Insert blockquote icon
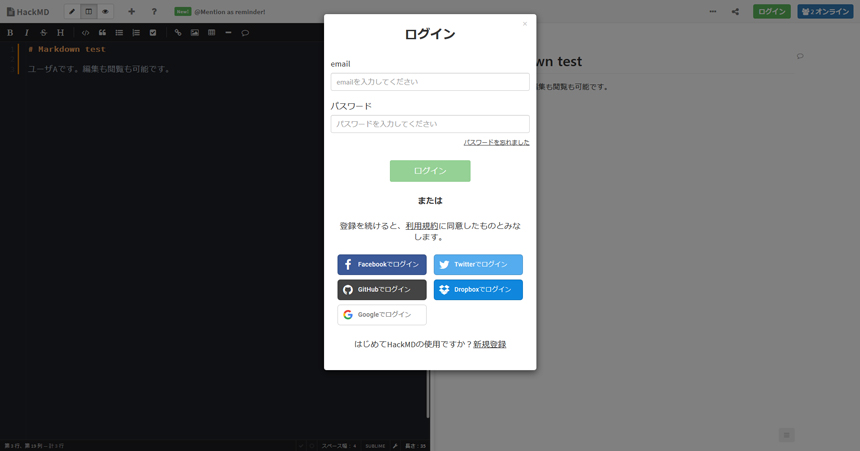The image size is (860, 451). click(102, 32)
